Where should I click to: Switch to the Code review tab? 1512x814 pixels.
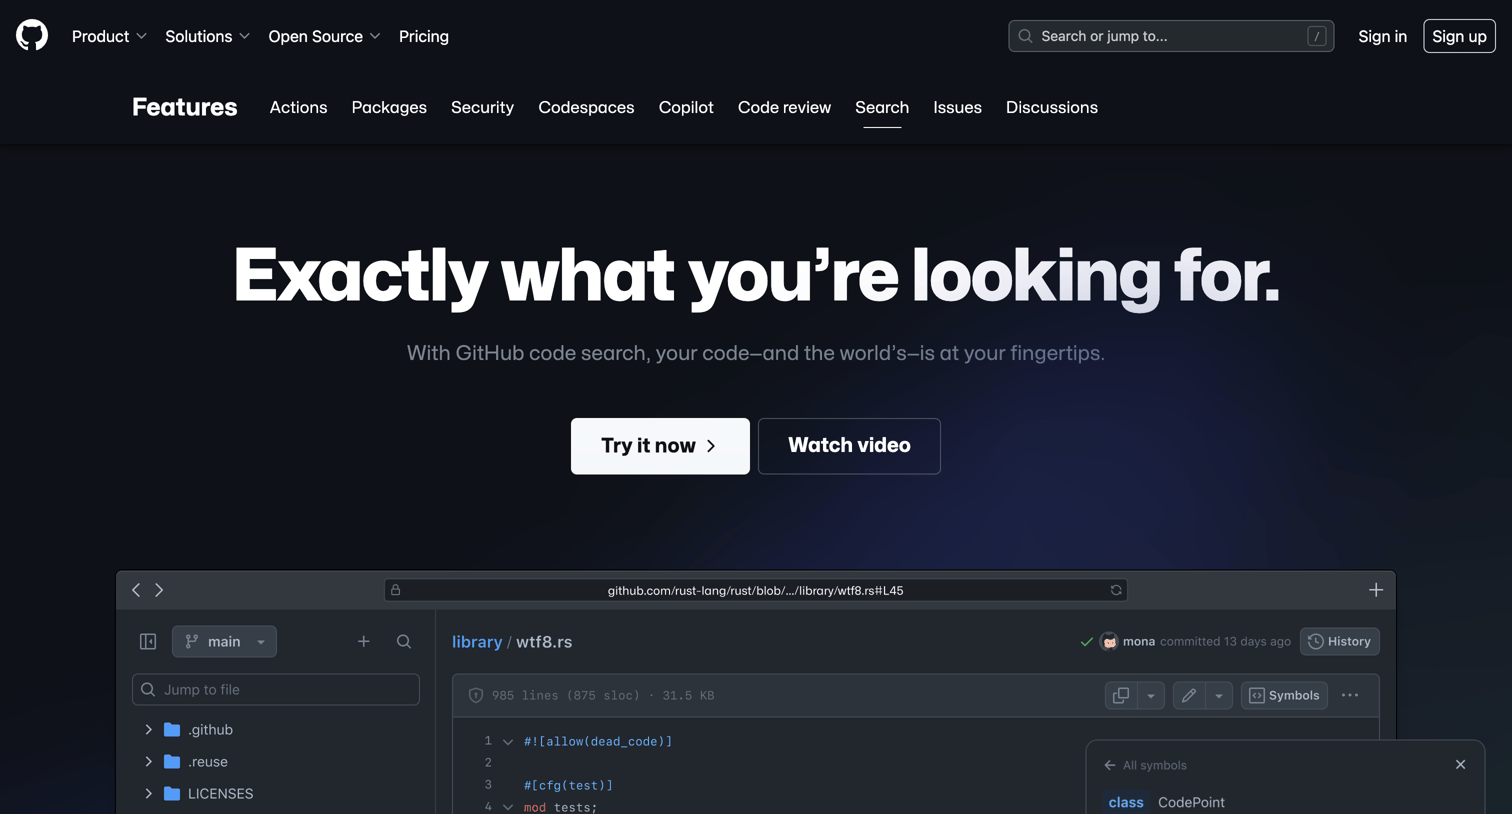coord(784,107)
